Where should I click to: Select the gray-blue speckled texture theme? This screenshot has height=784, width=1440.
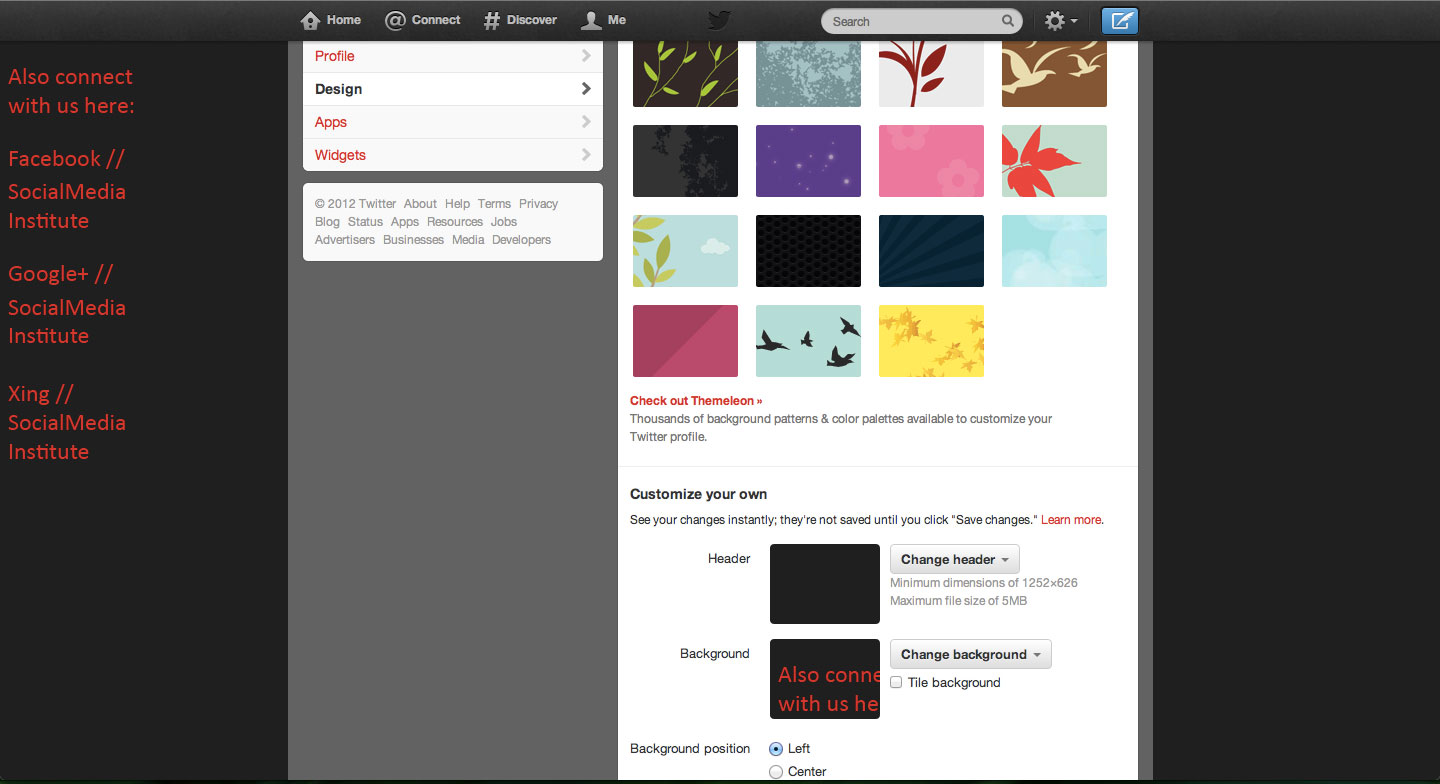pos(808,74)
